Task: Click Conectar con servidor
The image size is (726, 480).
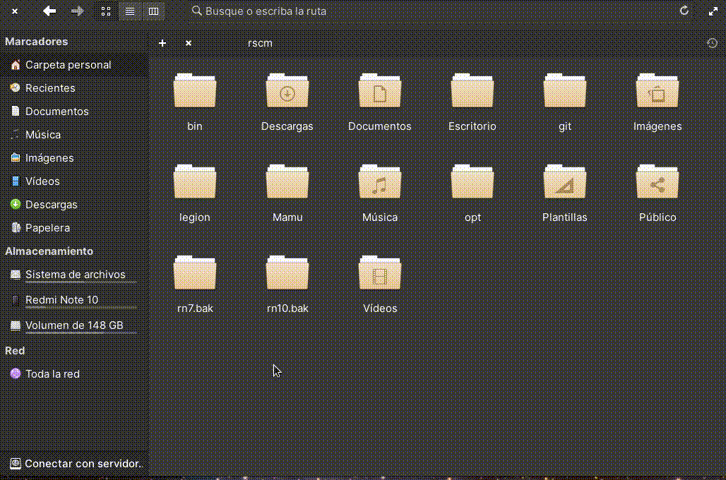Action: 74,463
